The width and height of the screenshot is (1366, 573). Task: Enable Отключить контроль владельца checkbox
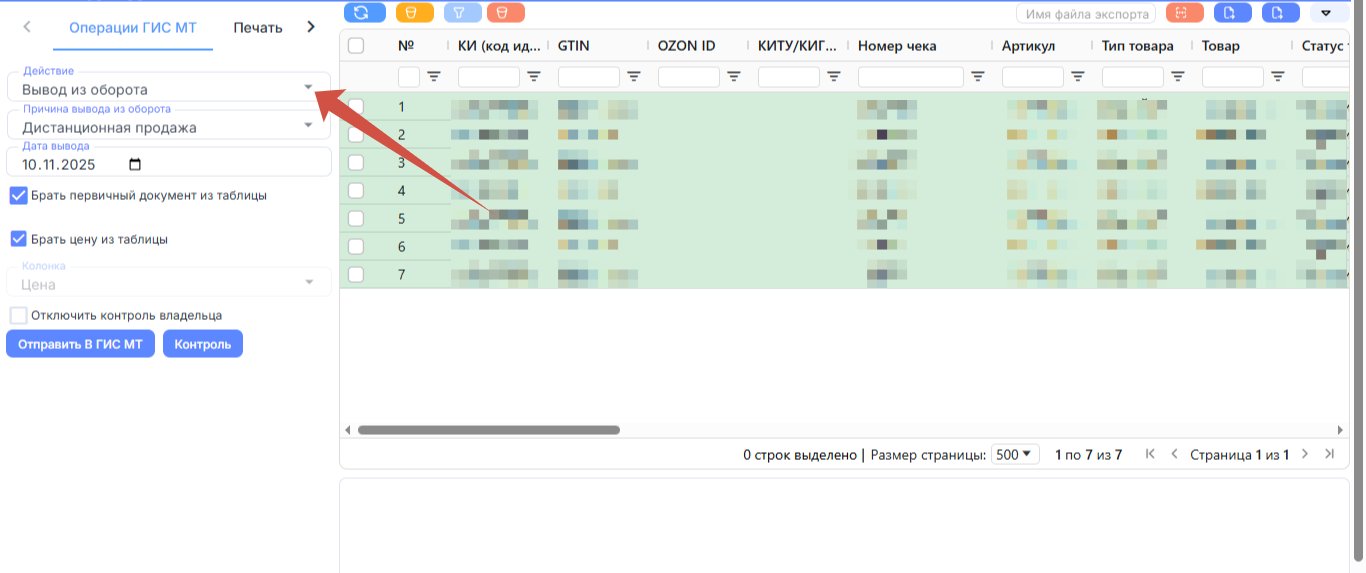pos(18,315)
